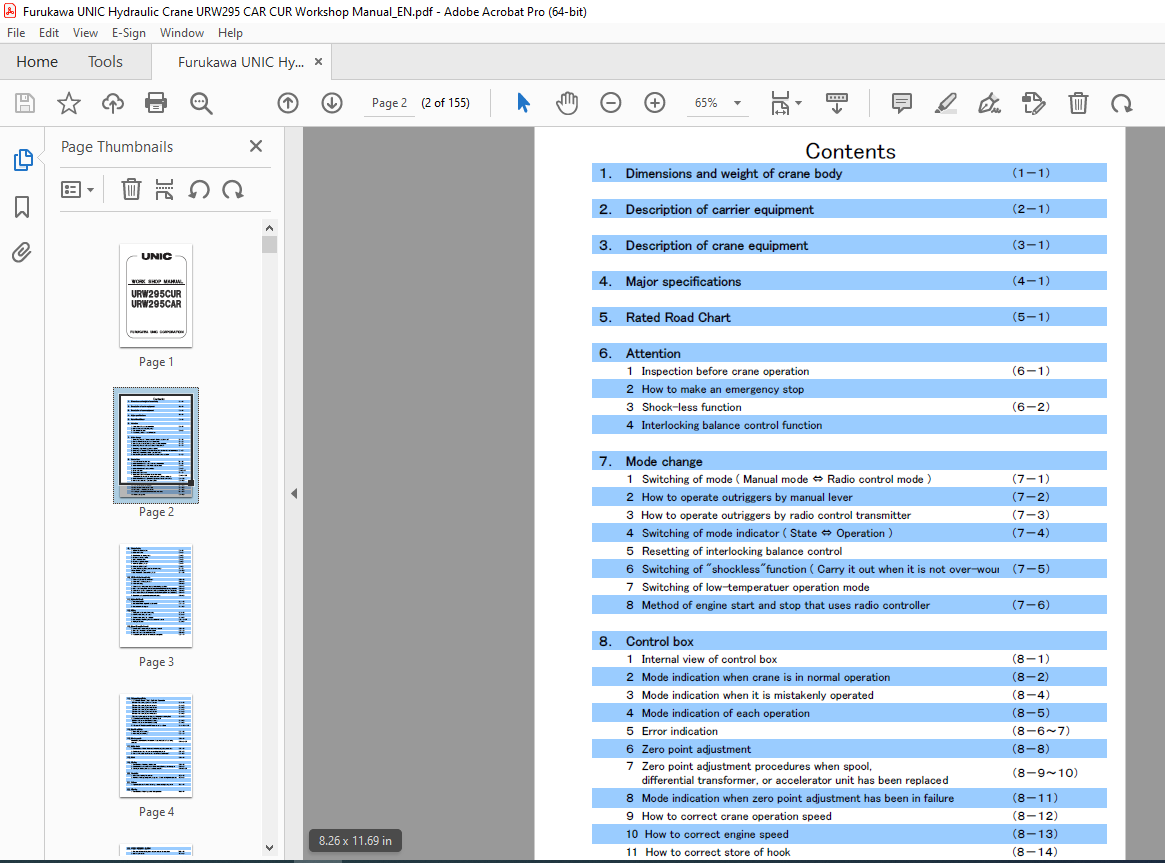Click the '8.26 x 11.69 in' page size label
Image resolution: width=1165 pixels, height=863 pixels.
355,841
